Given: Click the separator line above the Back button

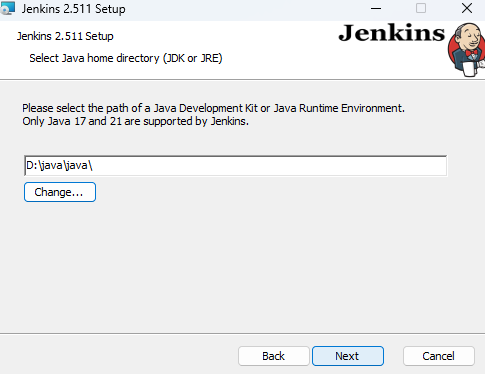Looking at the screenshot, I should [242, 333].
